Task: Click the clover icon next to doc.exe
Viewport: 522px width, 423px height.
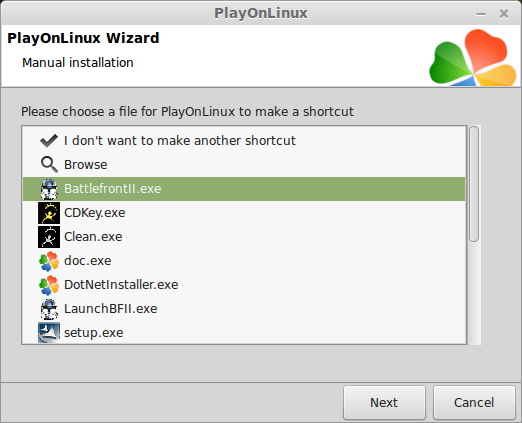Action: tap(49, 261)
